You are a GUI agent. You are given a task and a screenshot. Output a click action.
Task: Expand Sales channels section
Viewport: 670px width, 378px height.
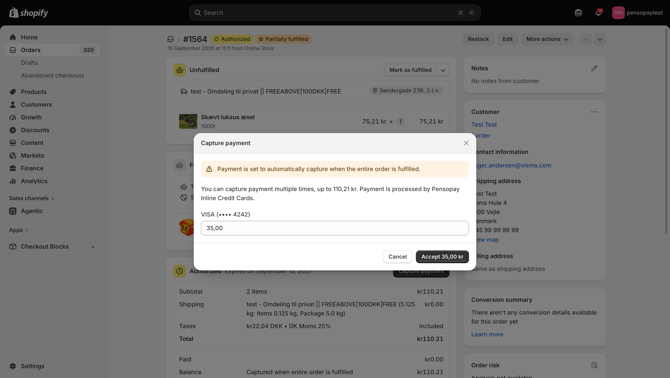pyautogui.click(x=32, y=198)
